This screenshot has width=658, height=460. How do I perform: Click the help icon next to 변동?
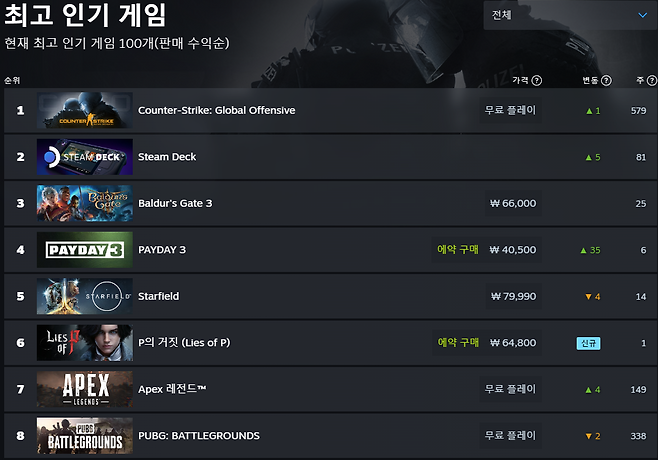click(606, 80)
